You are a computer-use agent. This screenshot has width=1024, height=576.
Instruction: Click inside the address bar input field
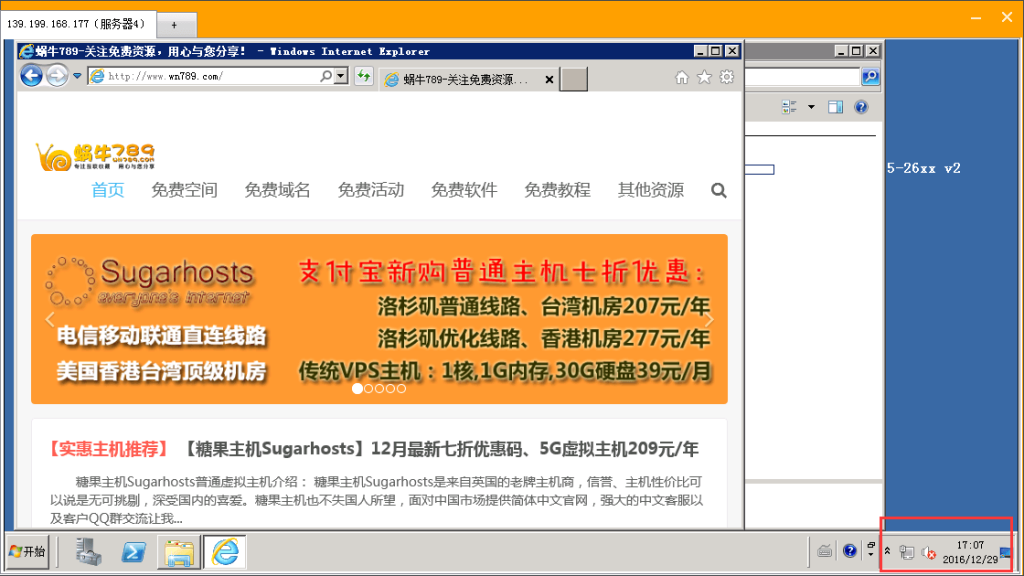point(200,76)
